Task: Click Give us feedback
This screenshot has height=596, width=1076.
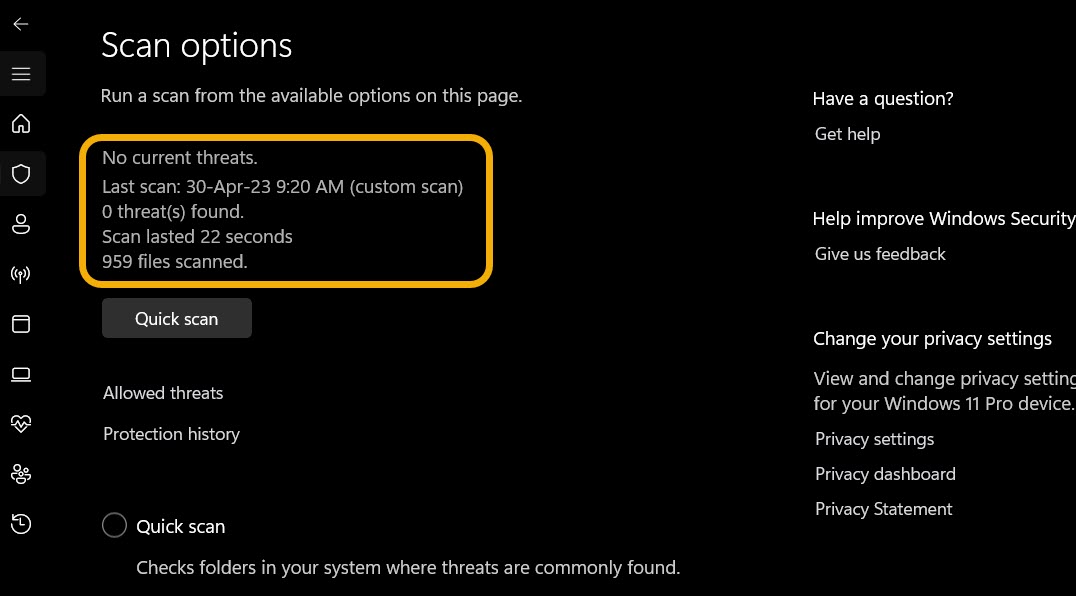Action: 880,253
